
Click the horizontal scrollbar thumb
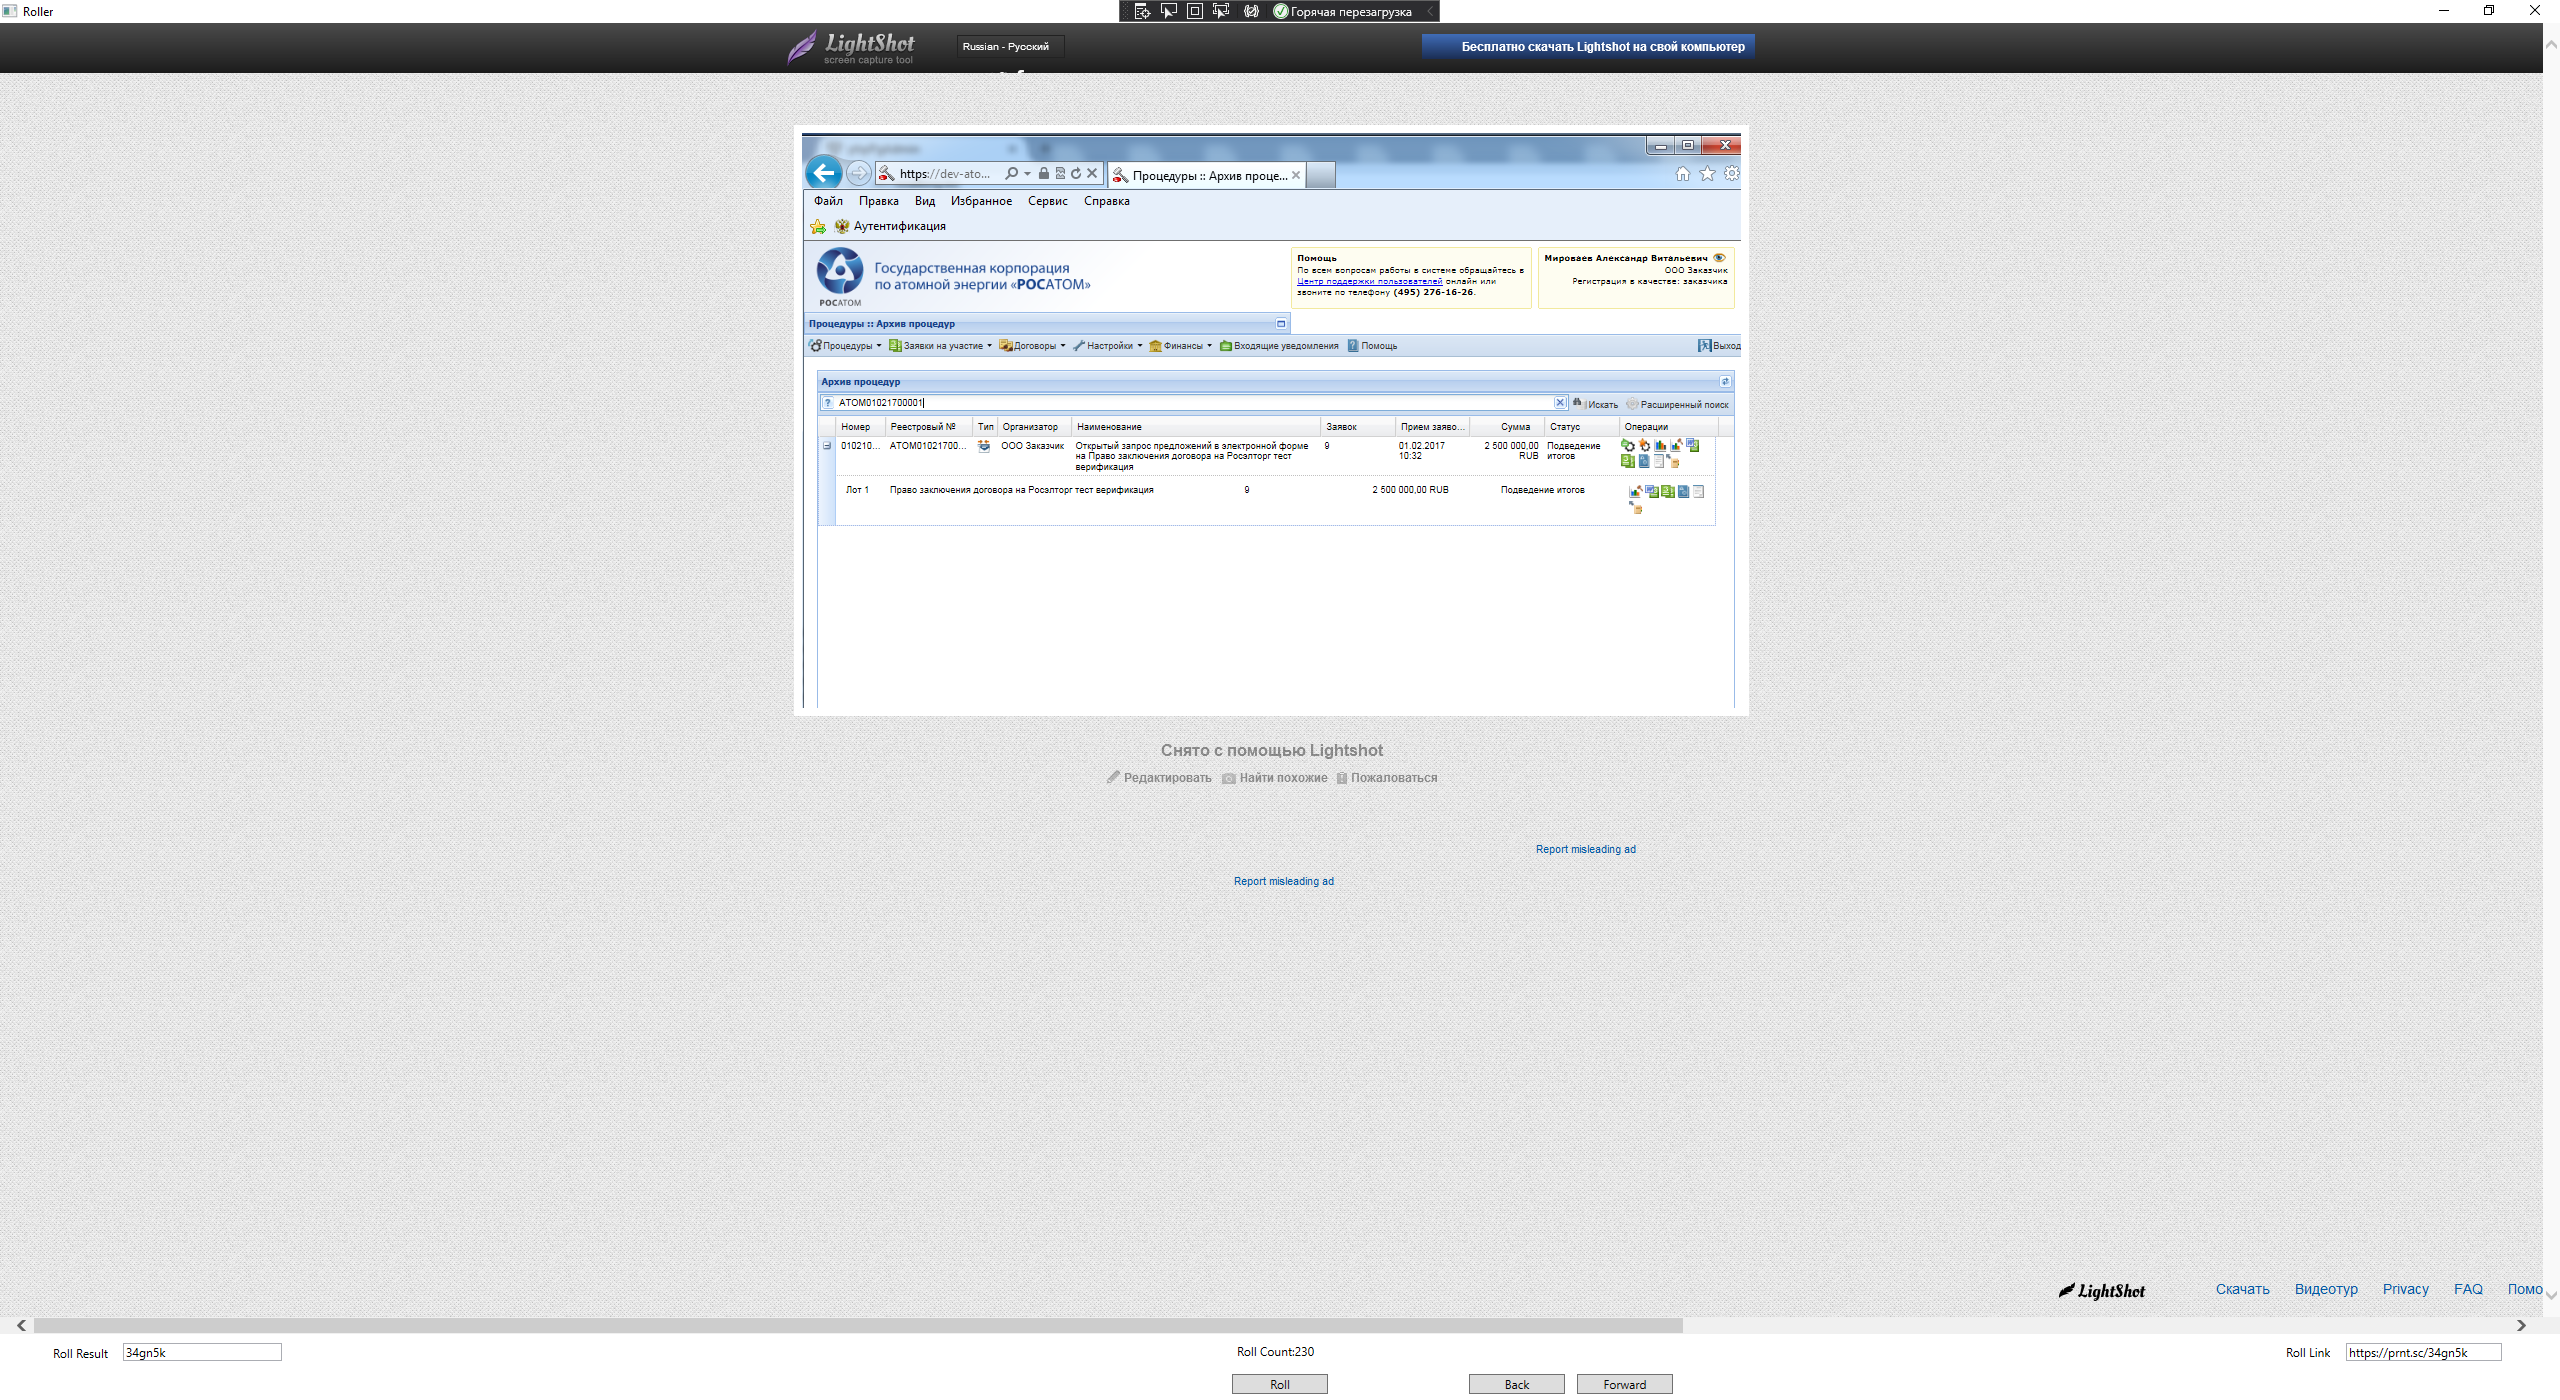(858, 1325)
